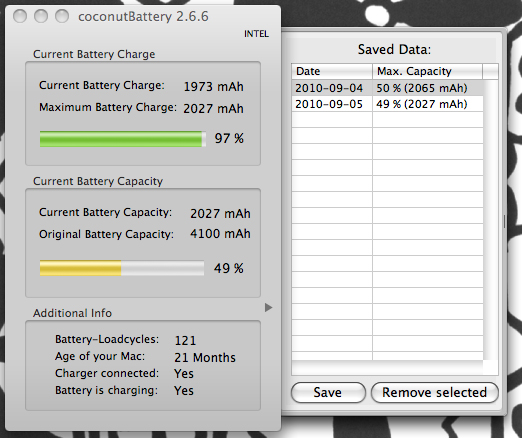The height and width of the screenshot is (438, 522).
Task: Click the Maximum Battery Charge 2027 mAh value
Action: coord(213,109)
